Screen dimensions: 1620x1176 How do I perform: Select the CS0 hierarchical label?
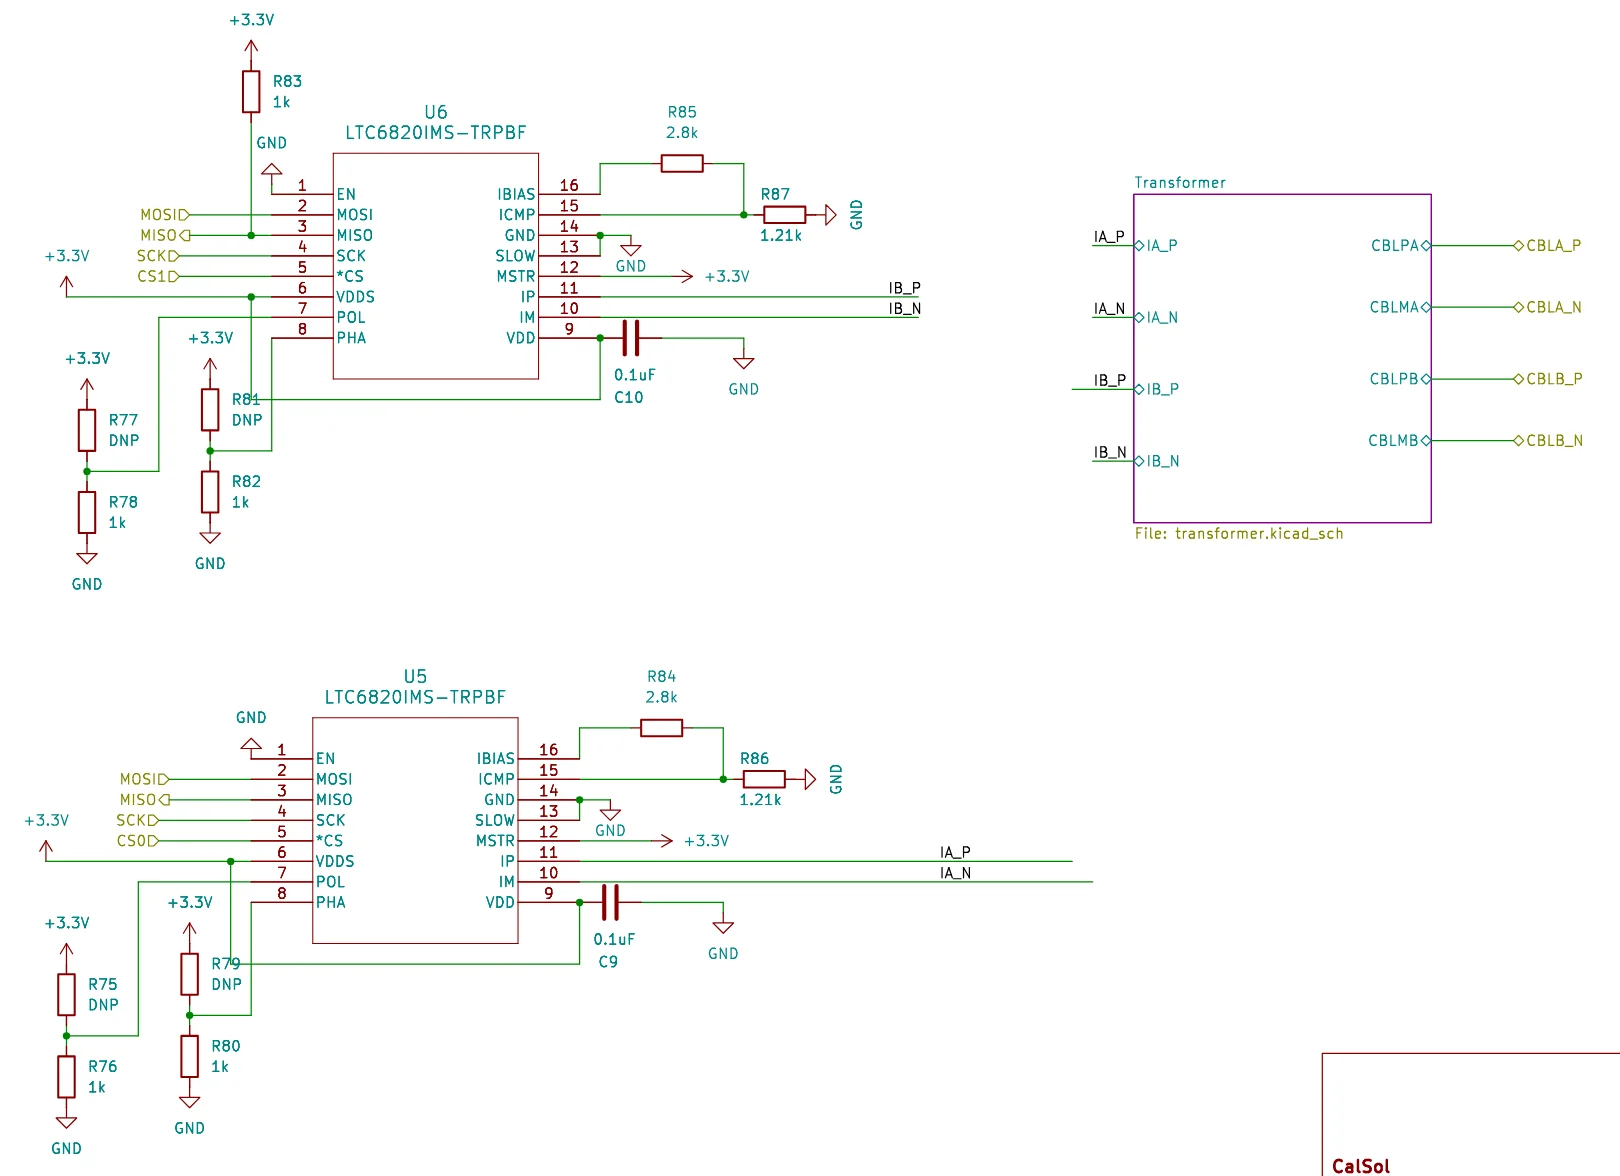138,841
